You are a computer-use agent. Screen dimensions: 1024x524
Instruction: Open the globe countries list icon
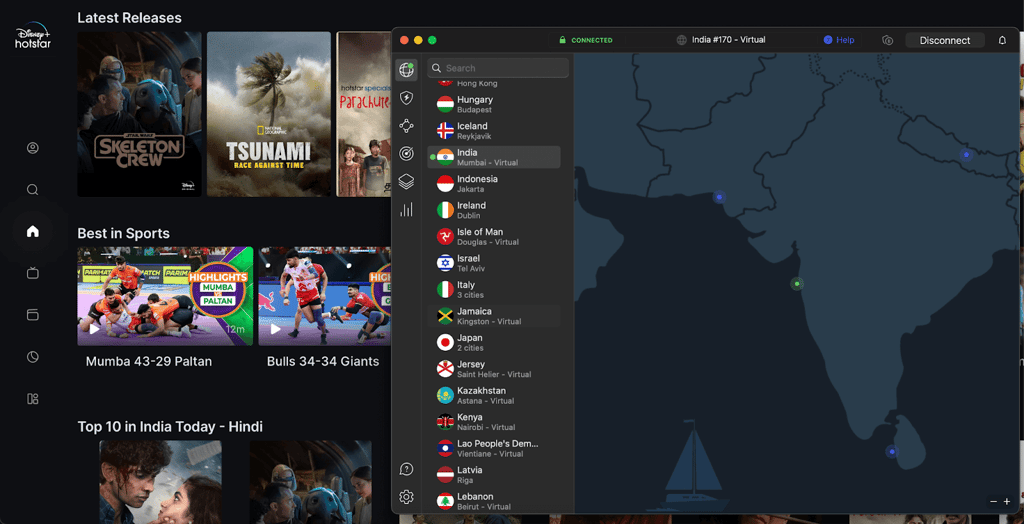click(406, 69)
